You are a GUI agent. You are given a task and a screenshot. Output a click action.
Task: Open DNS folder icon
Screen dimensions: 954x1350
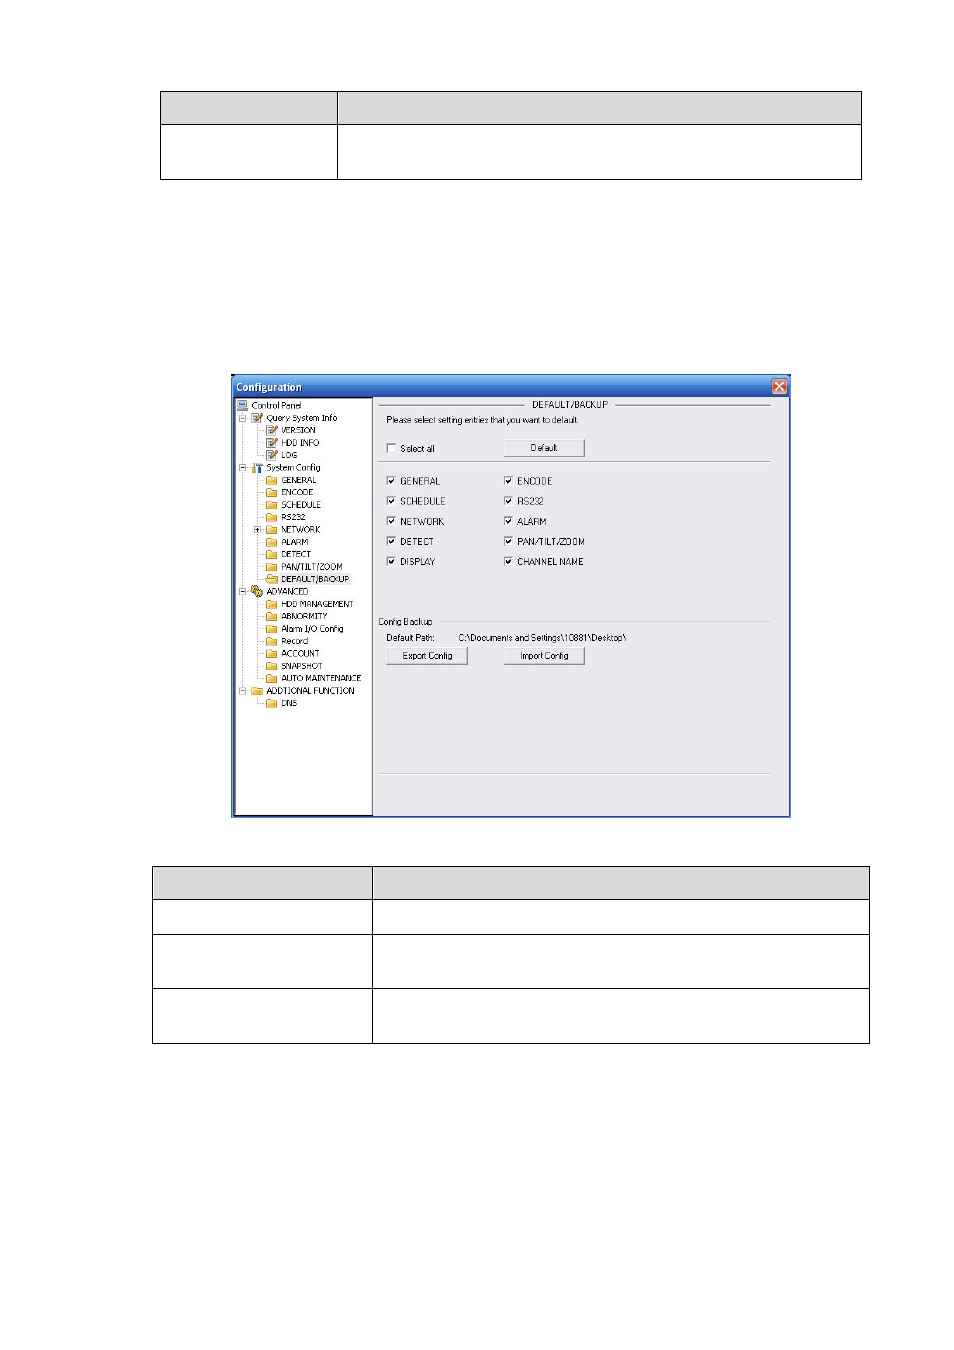coord(272,703)
